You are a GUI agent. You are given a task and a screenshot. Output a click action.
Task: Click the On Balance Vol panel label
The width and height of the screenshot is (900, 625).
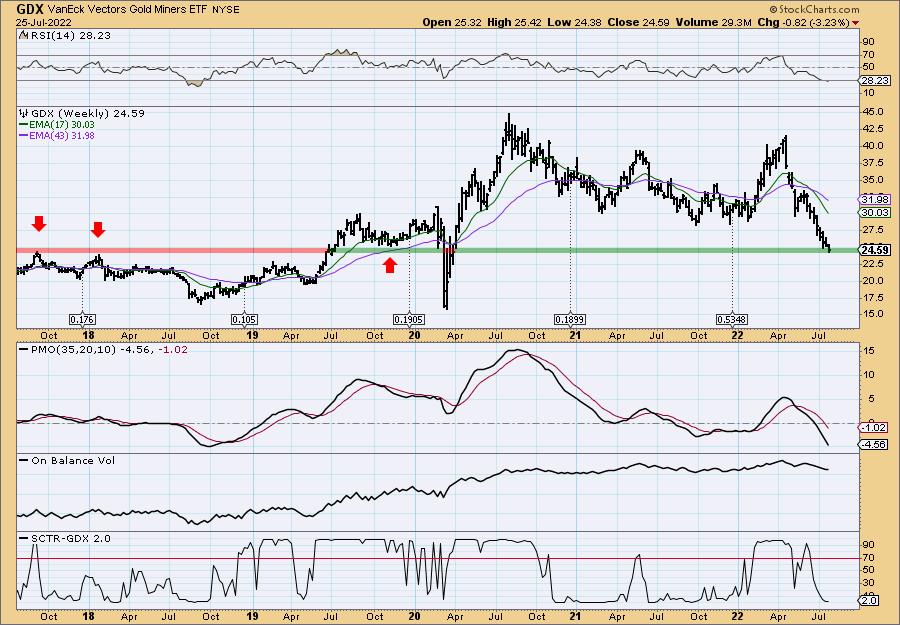72,460
